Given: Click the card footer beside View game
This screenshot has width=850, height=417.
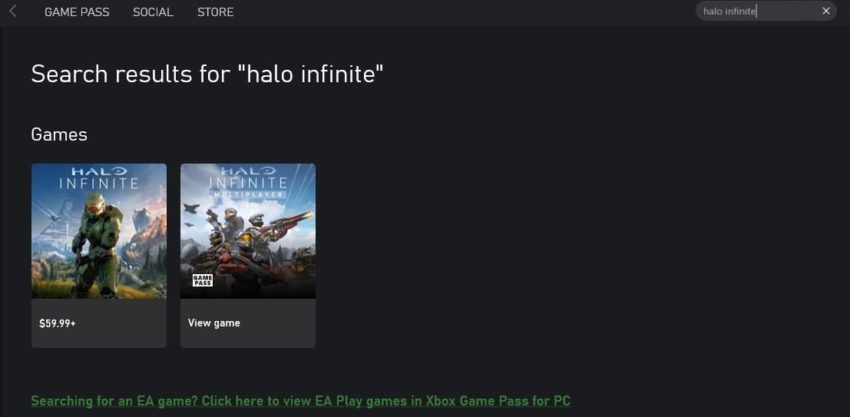Looking at the screenshot, I should coord(278,323).
